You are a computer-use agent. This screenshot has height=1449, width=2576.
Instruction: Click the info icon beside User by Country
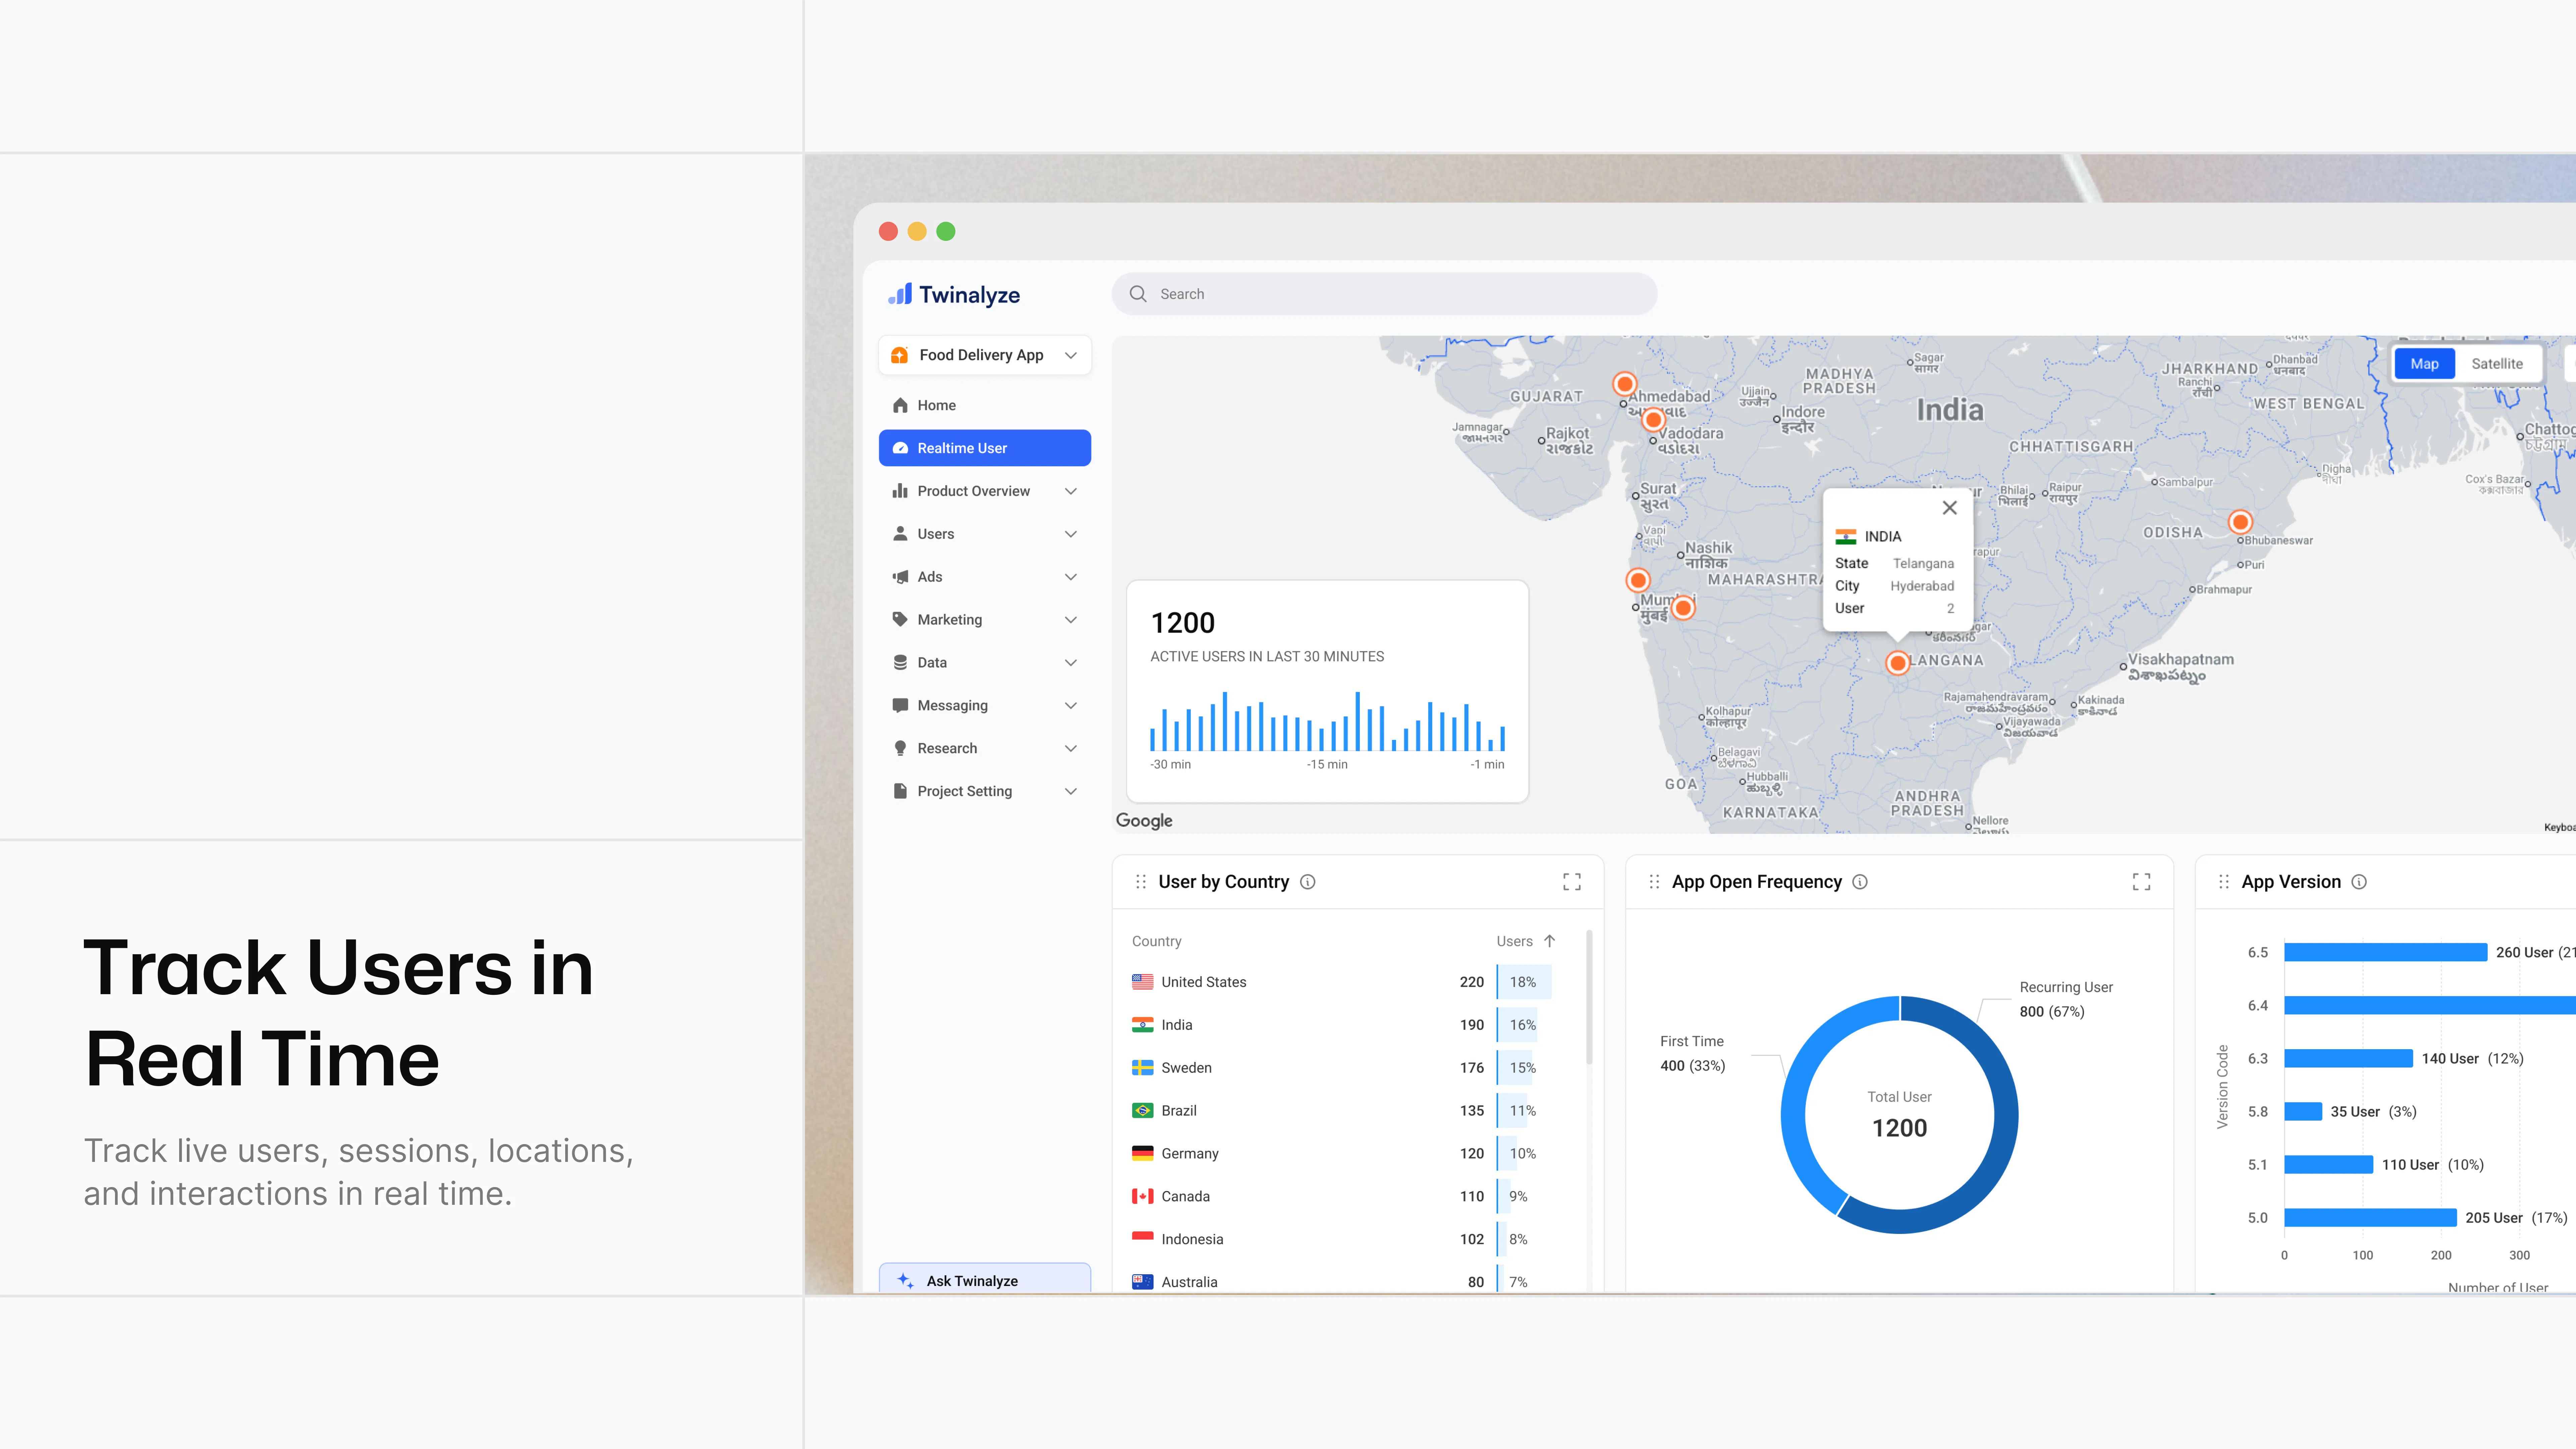pos(1307,882)
